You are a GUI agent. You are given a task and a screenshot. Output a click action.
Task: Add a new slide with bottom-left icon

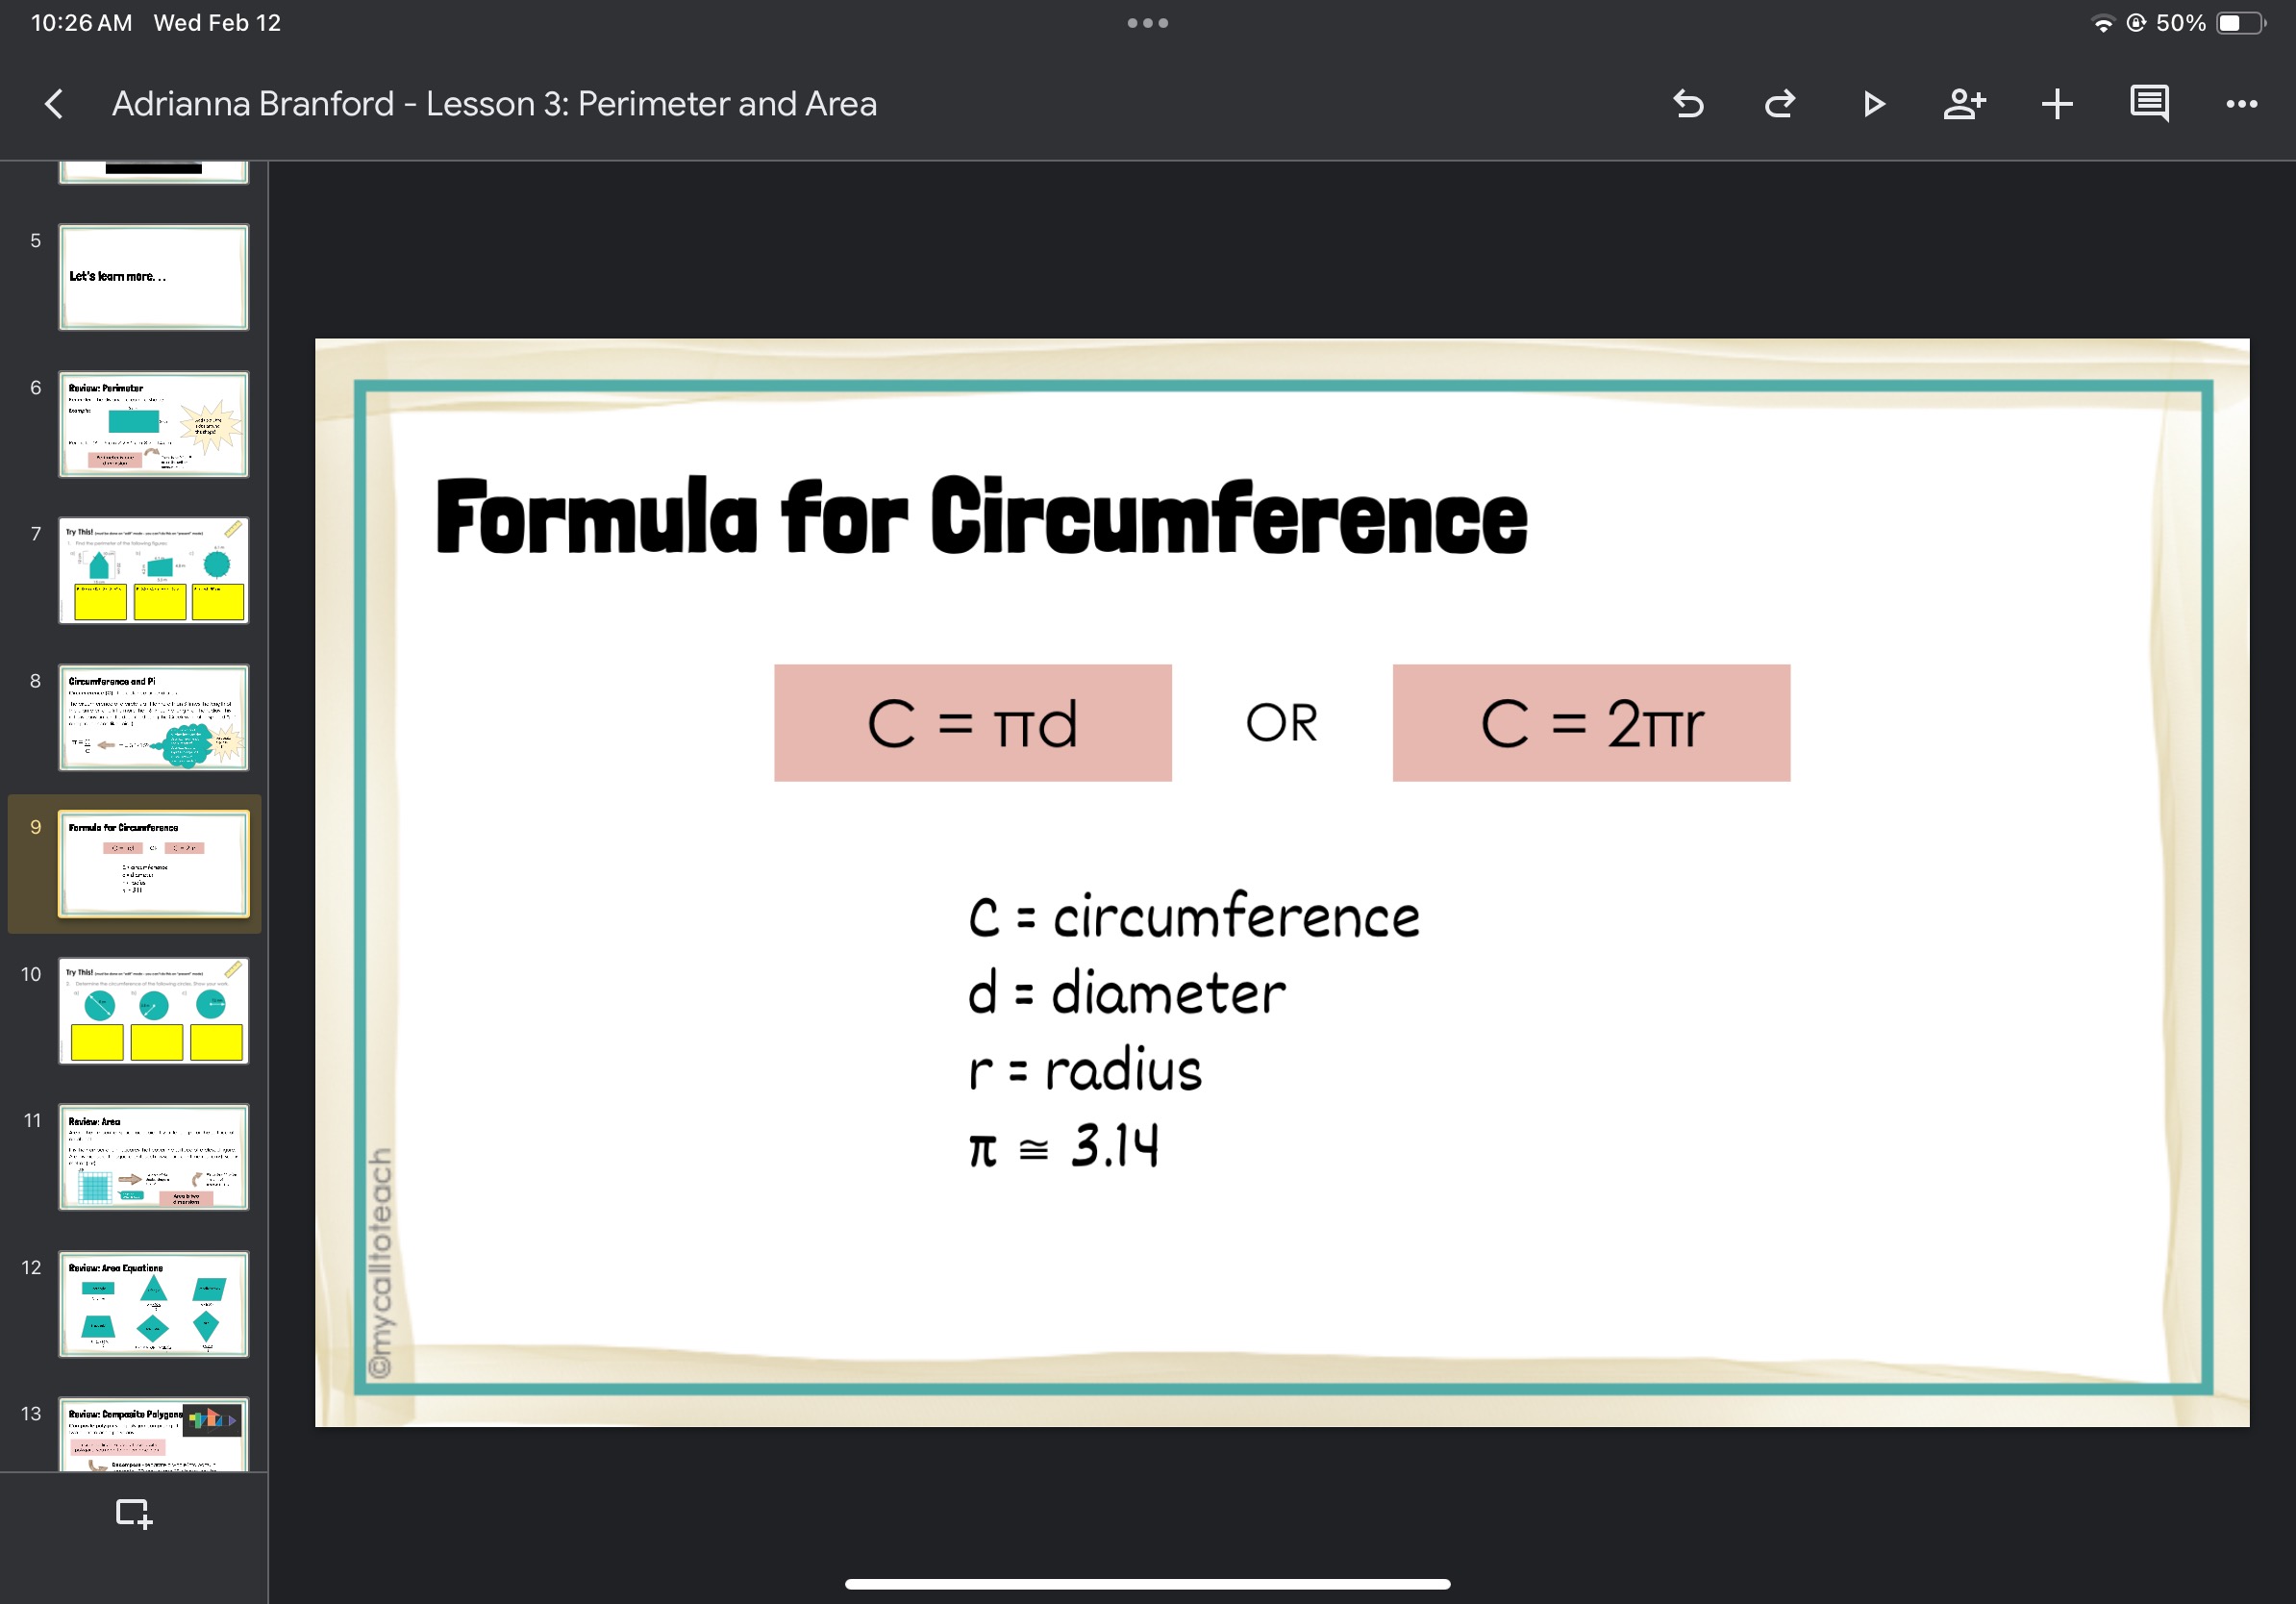tap(133, 1513)
